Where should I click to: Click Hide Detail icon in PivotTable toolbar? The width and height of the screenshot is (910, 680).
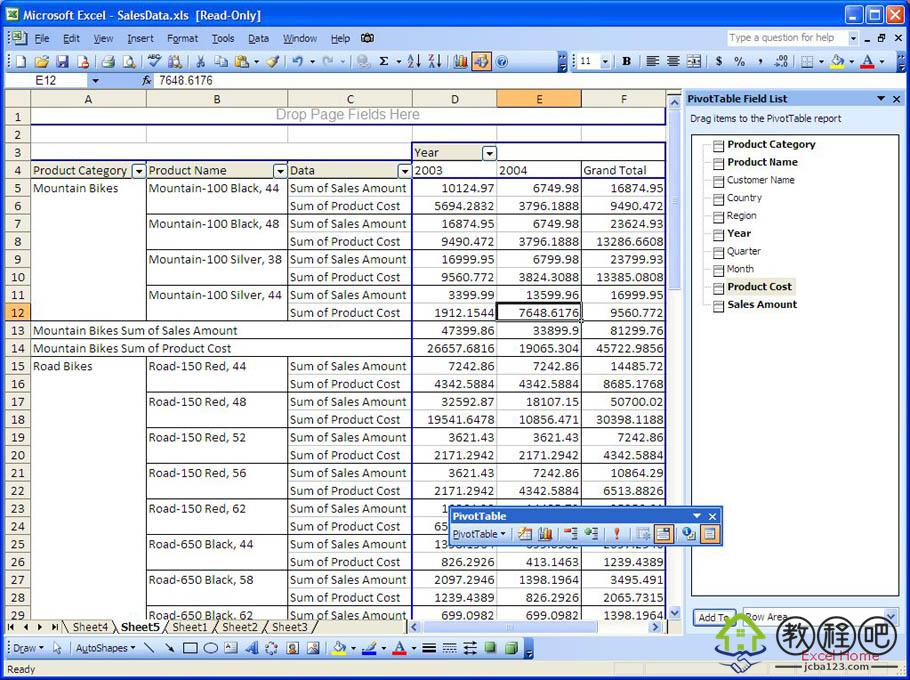[571, 534]
